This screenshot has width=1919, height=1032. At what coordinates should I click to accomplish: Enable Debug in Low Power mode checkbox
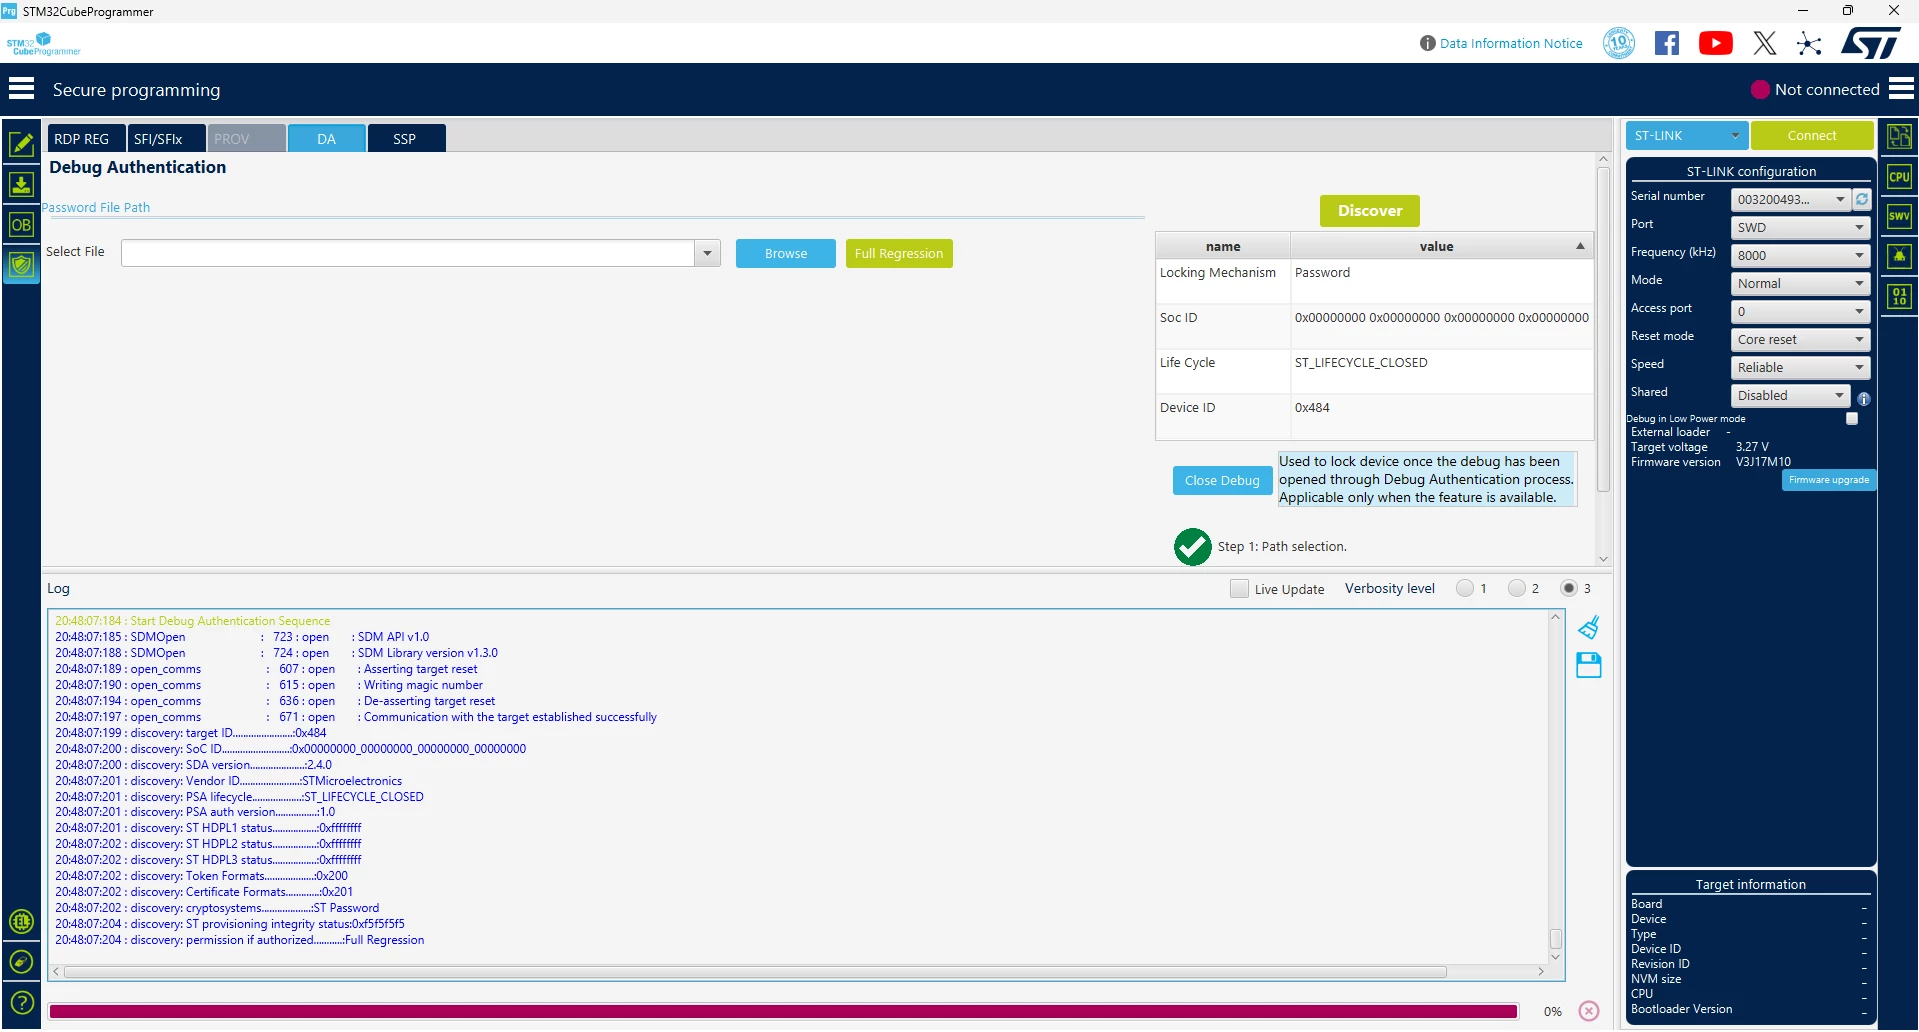[x=1852, y=419]
